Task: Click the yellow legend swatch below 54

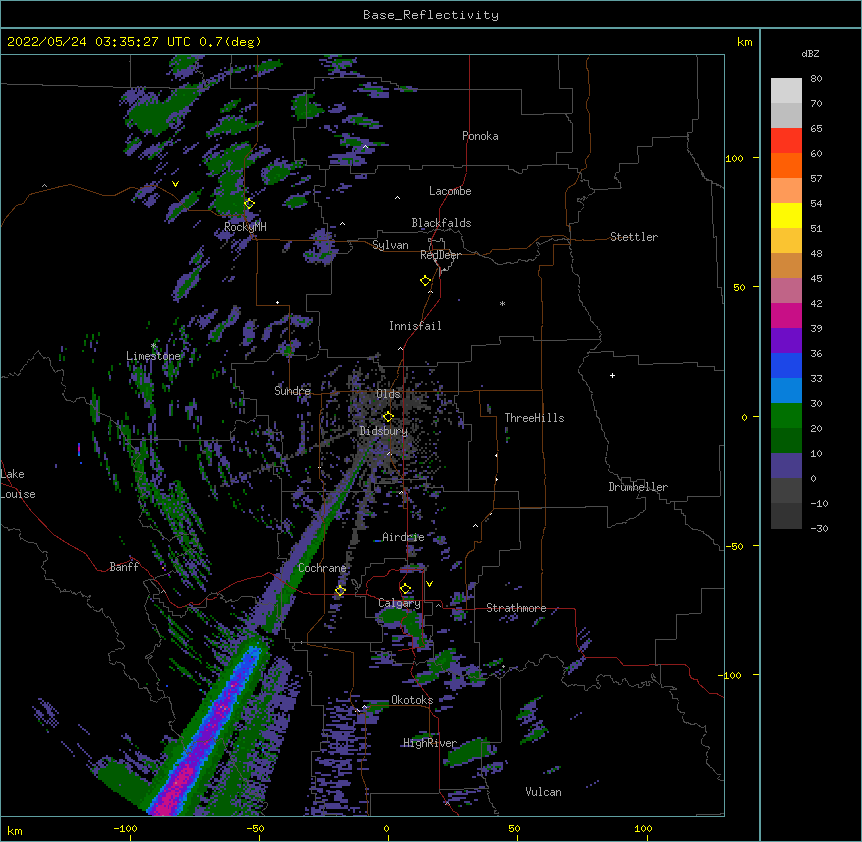Action: (786, 215)
